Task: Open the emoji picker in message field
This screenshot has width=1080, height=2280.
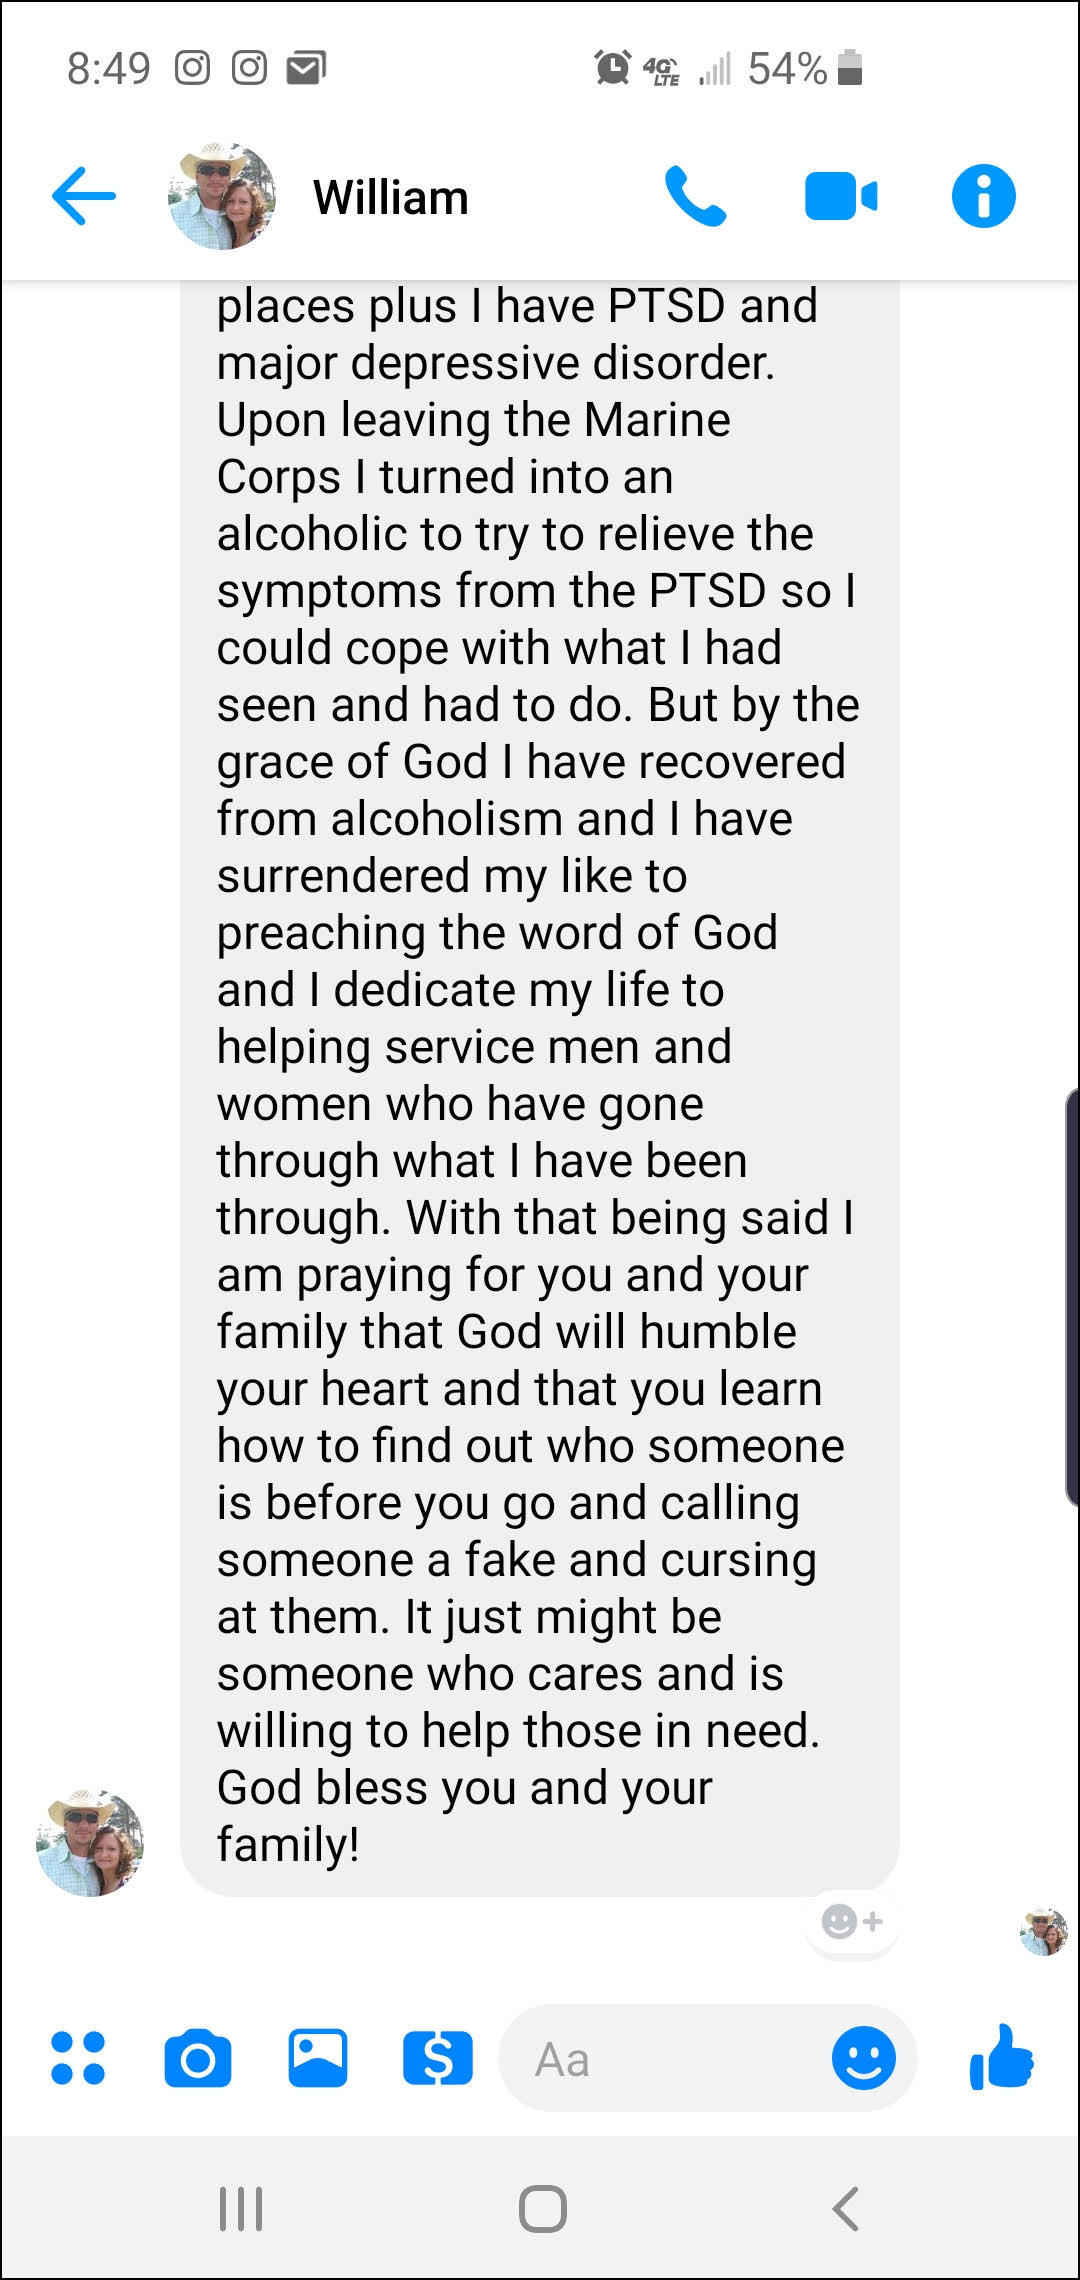Action: coord(864,2058)
